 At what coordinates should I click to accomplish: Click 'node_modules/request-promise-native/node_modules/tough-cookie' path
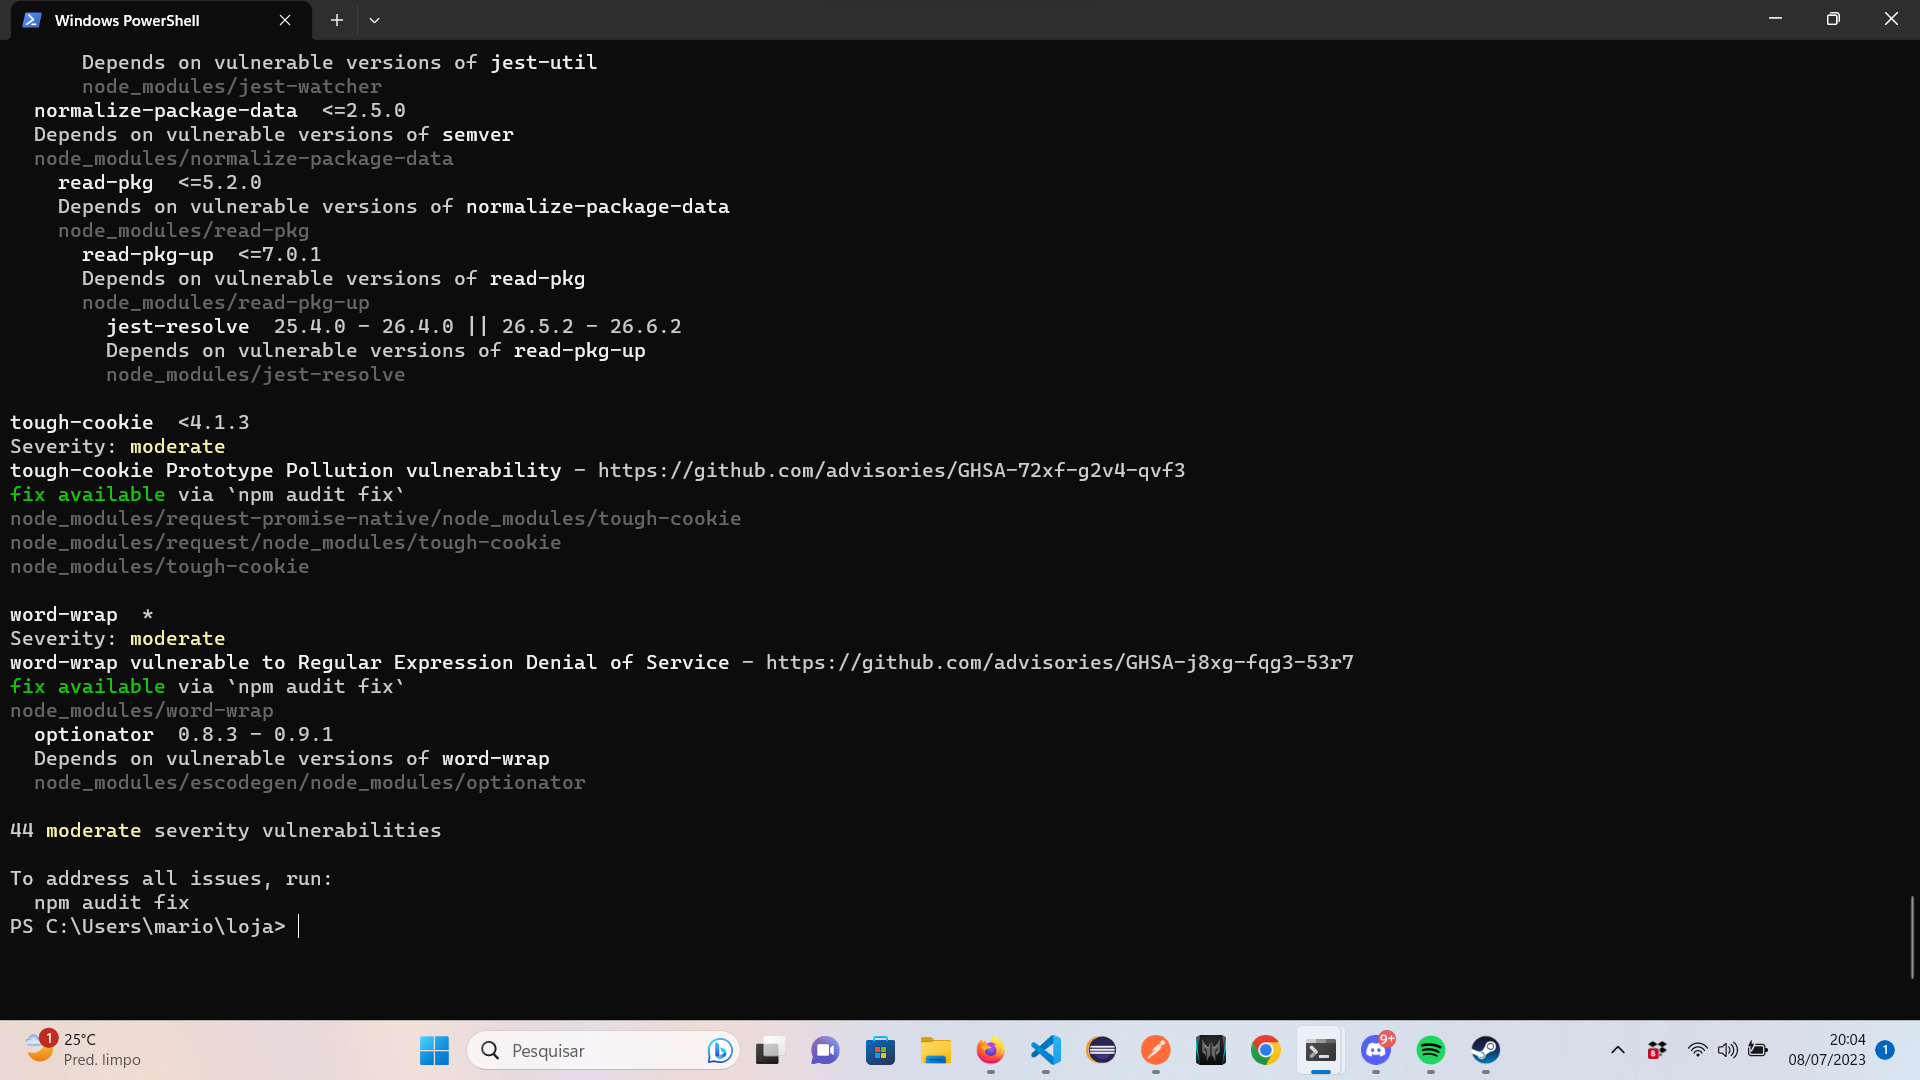[376, 519]
